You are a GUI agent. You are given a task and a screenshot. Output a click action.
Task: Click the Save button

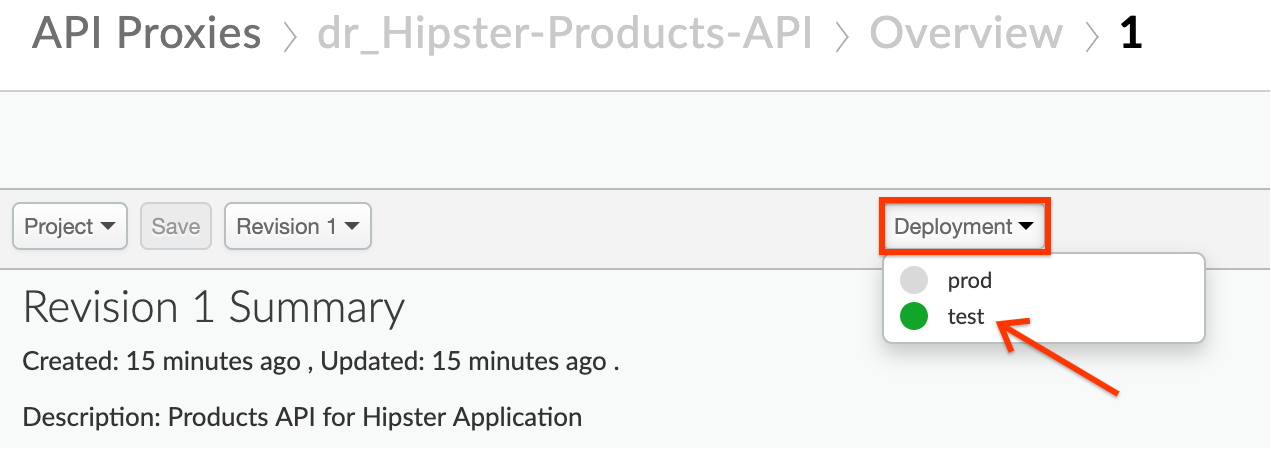coord(176,226)
